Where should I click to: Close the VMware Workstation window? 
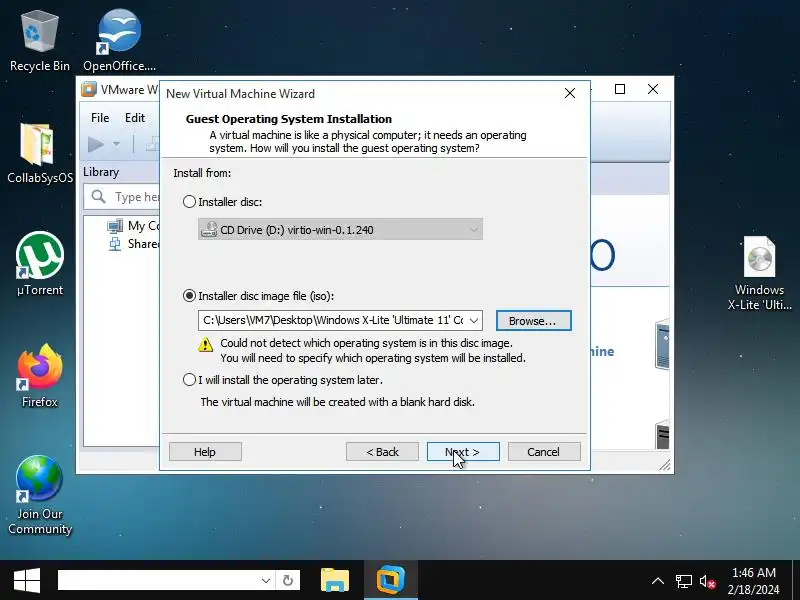[653, 89]
